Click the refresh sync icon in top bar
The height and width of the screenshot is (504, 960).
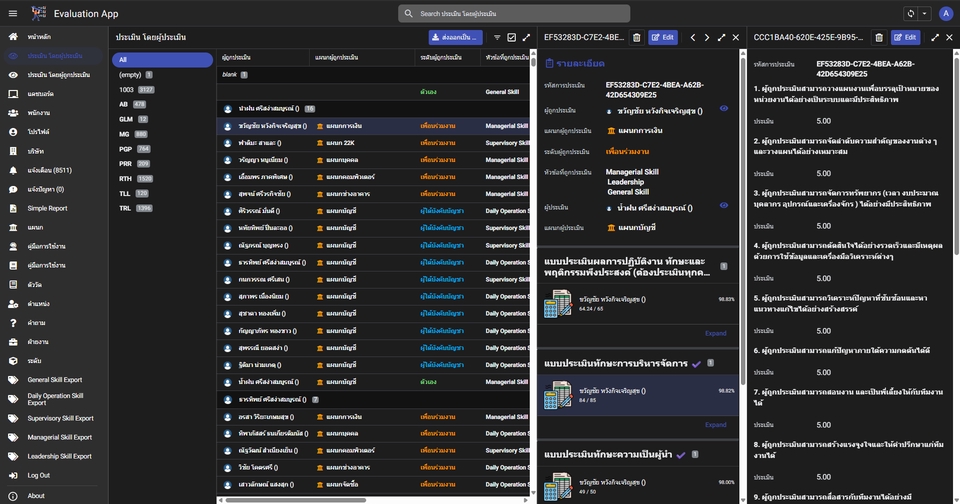(910, 13)
